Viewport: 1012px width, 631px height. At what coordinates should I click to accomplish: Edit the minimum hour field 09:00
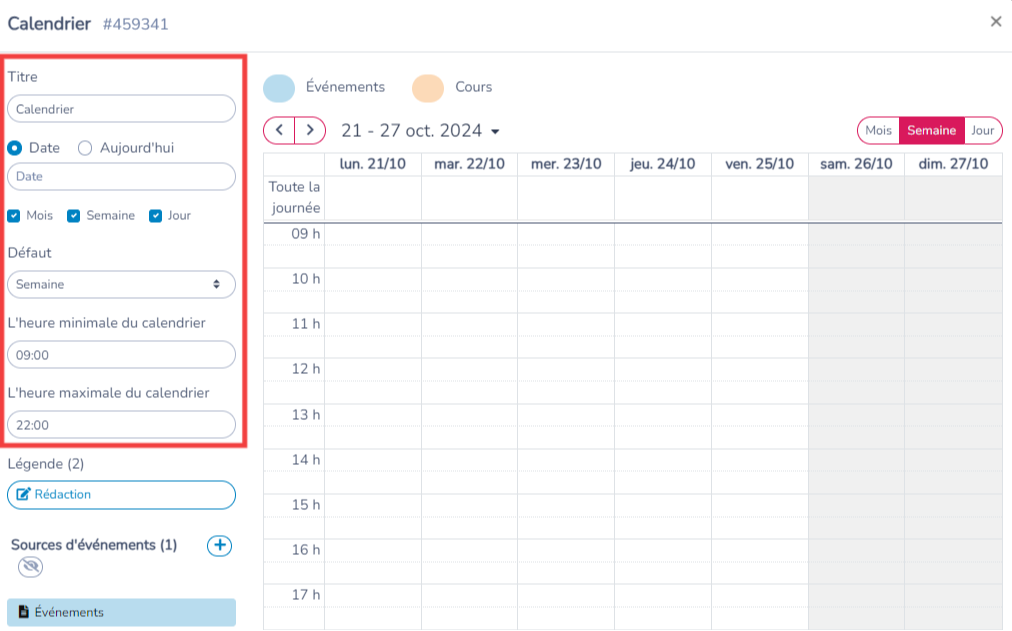click(121, 355)
